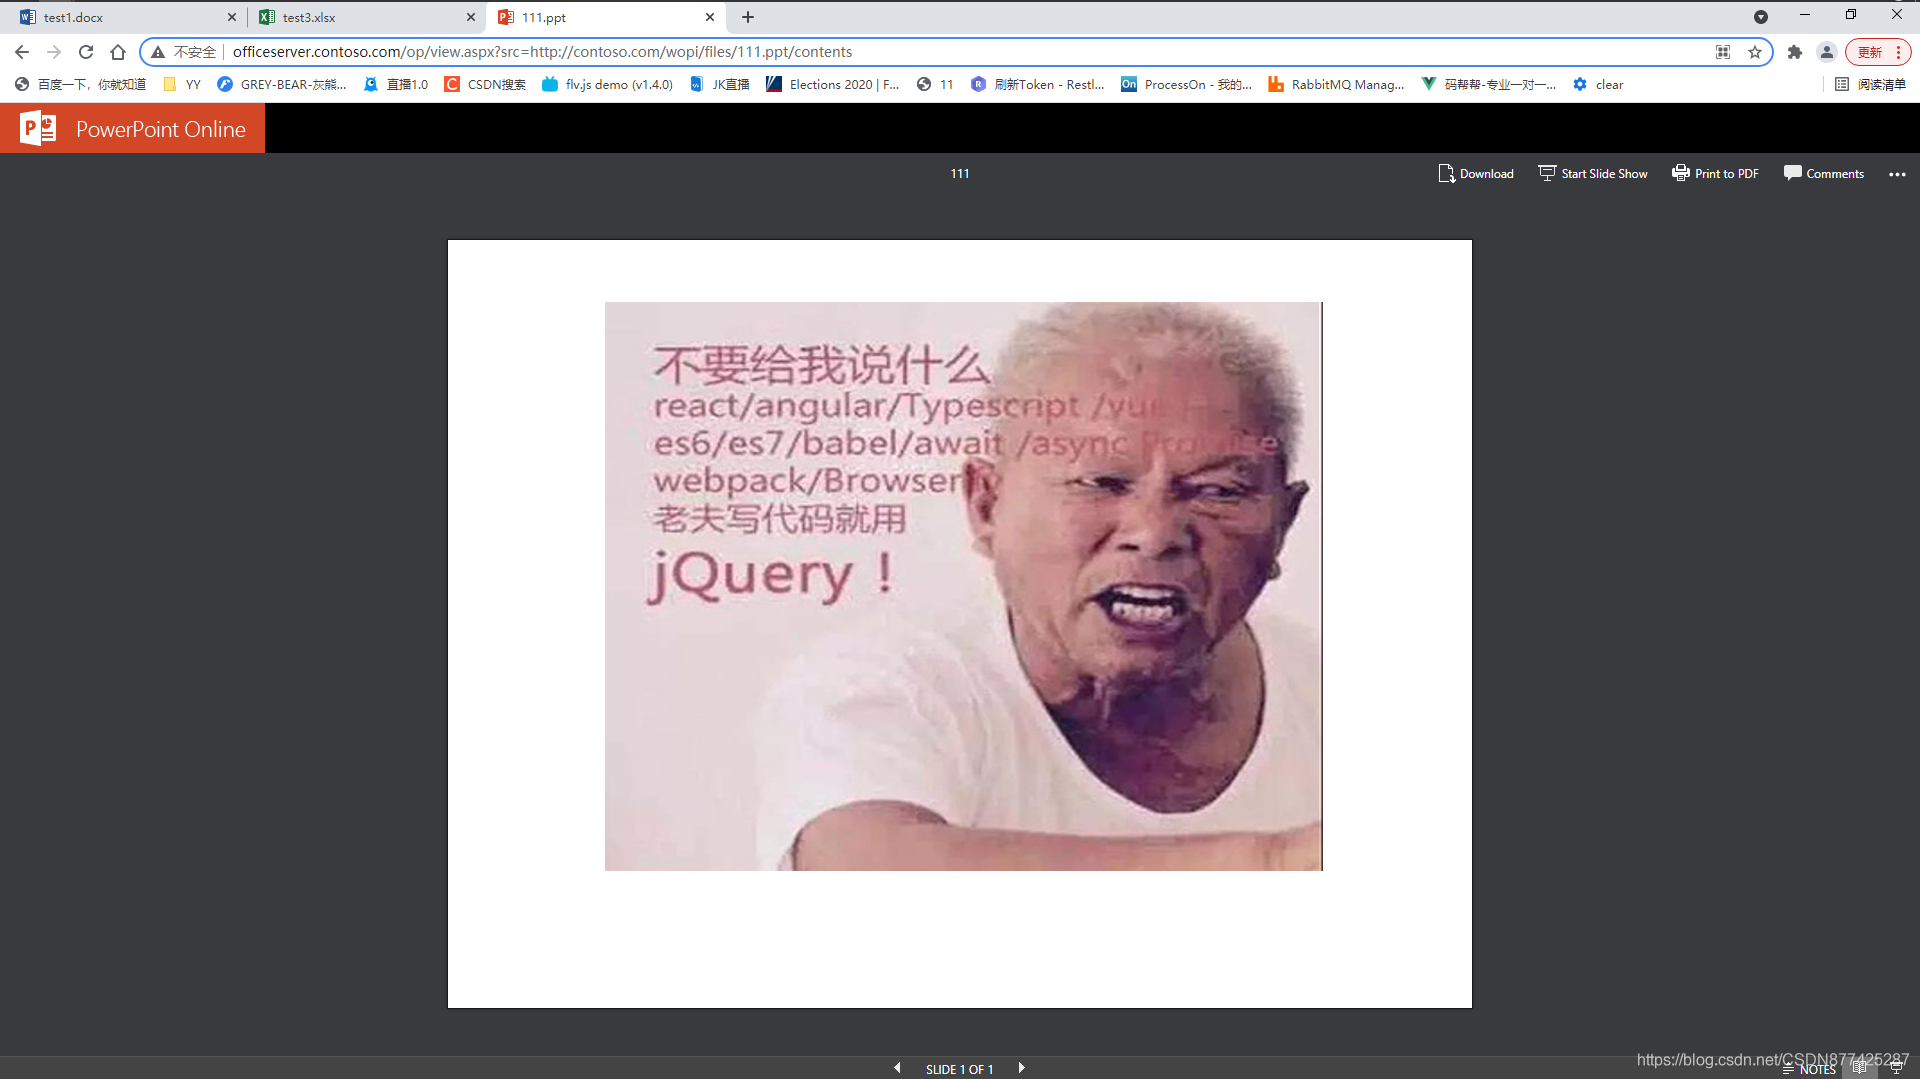Image resolution: width=1920 pixels, height=1079 pixels.
Task: Open the Elections 2020 bookmark
Action: [x=833, y=85]
